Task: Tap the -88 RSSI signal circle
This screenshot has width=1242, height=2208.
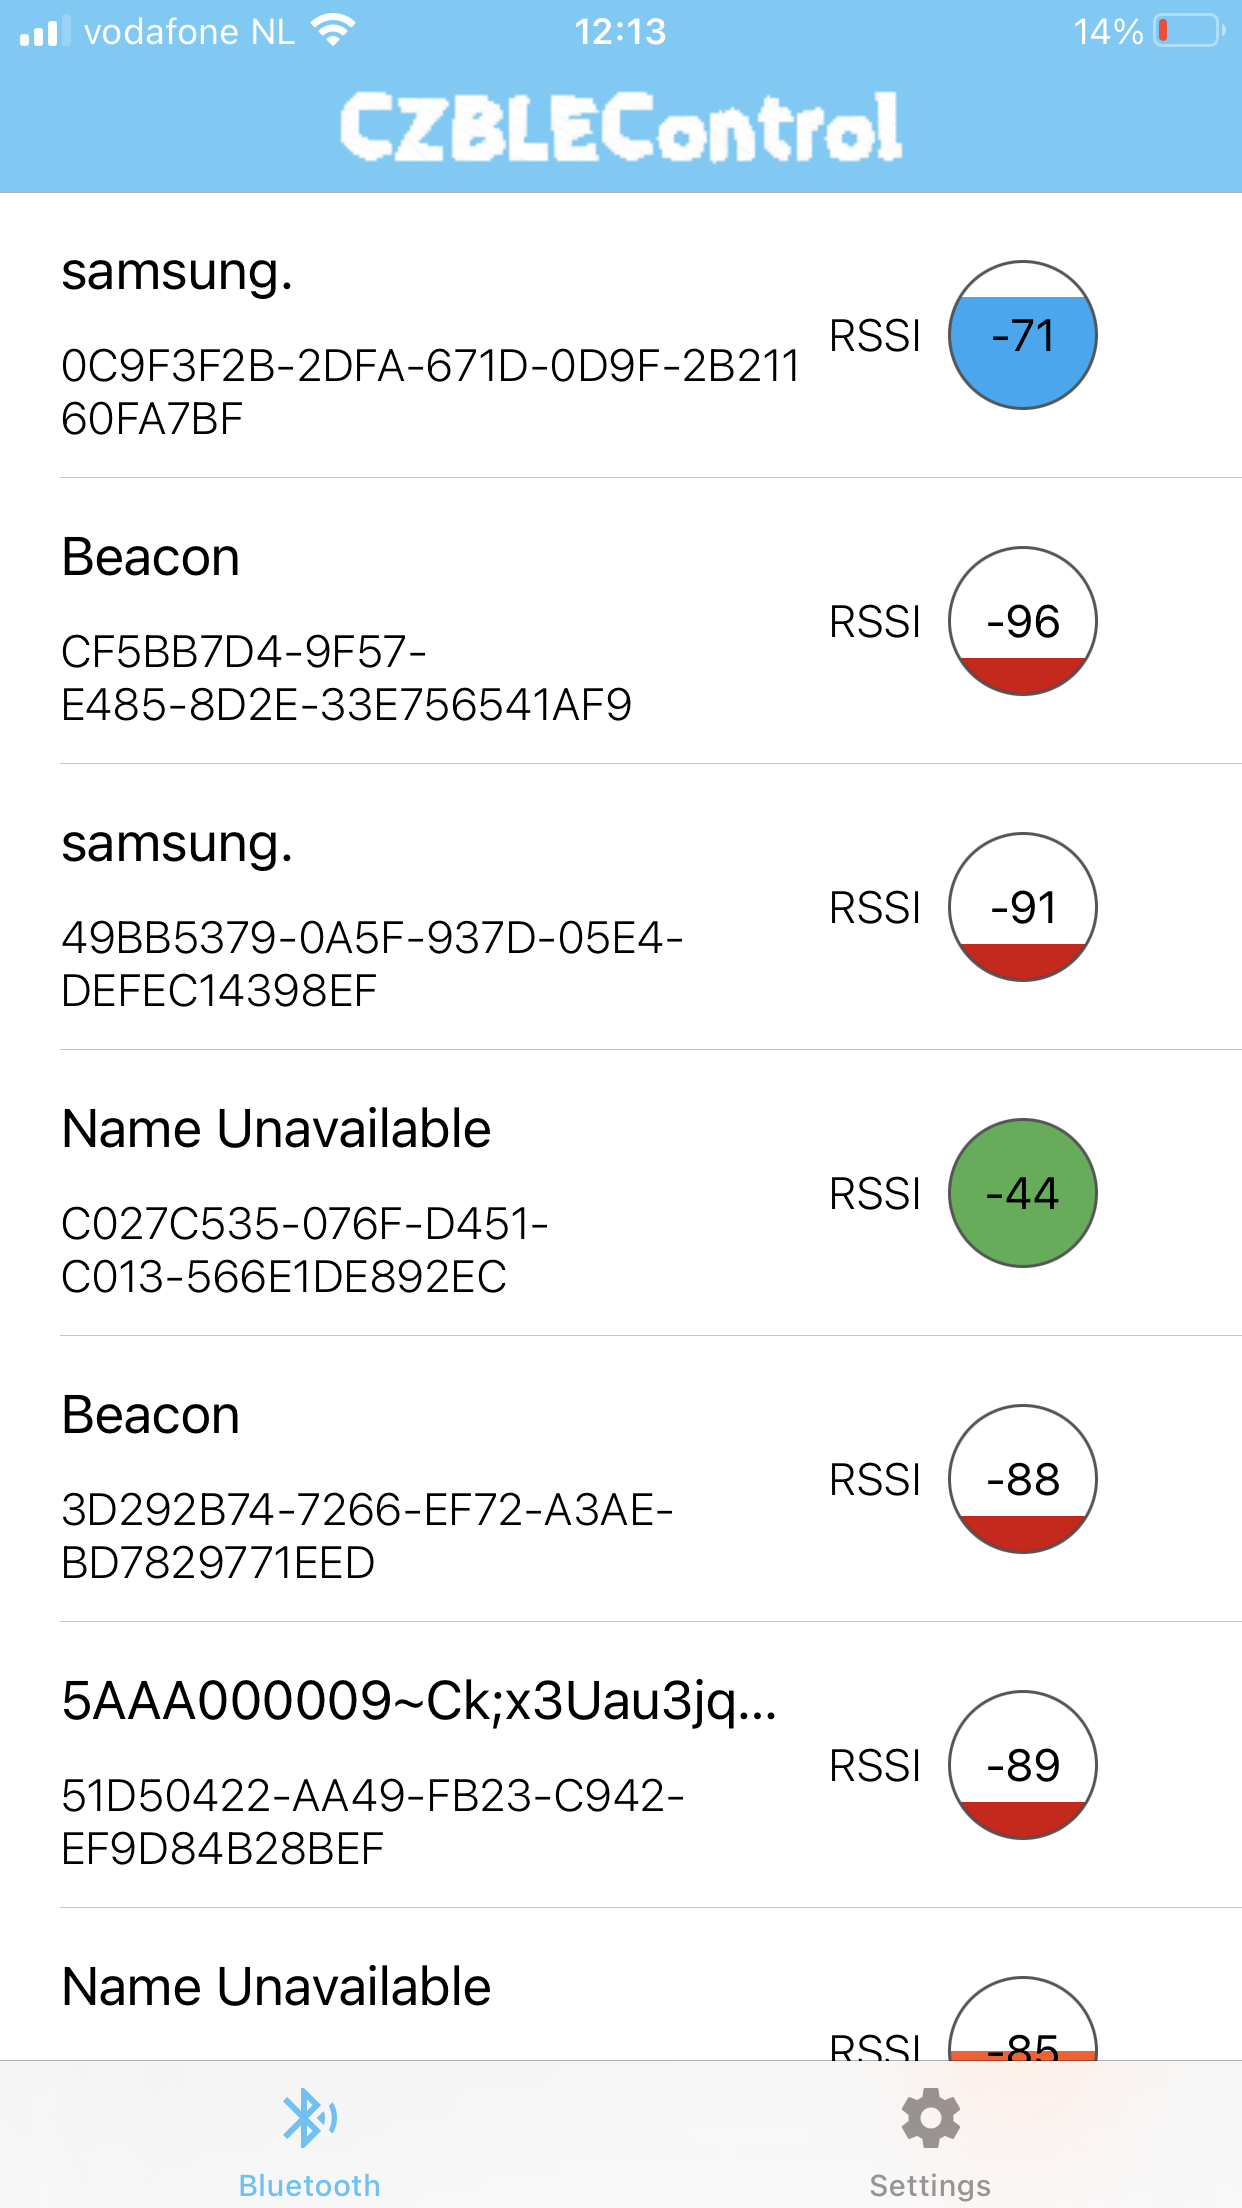Action: click(x=1022, y=1479)
